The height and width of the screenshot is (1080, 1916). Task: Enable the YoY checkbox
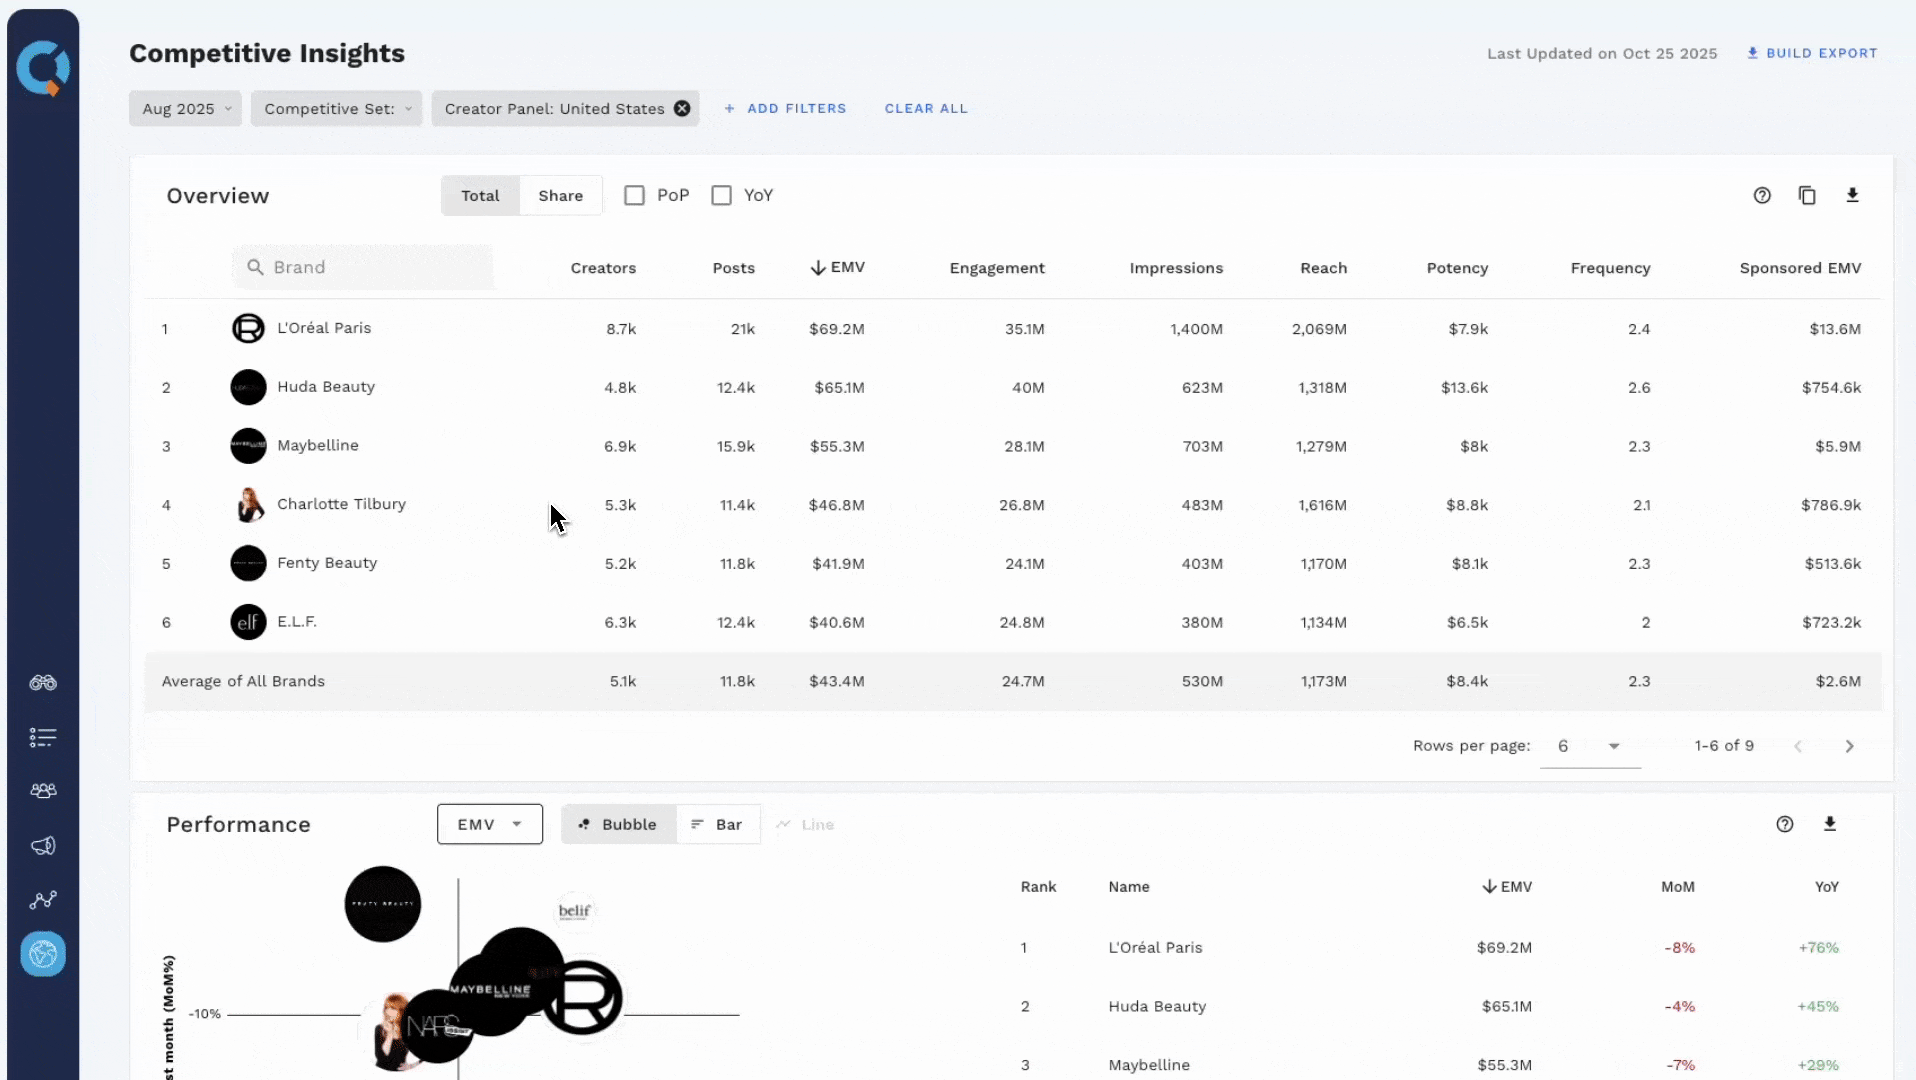(x=722, y=195)
